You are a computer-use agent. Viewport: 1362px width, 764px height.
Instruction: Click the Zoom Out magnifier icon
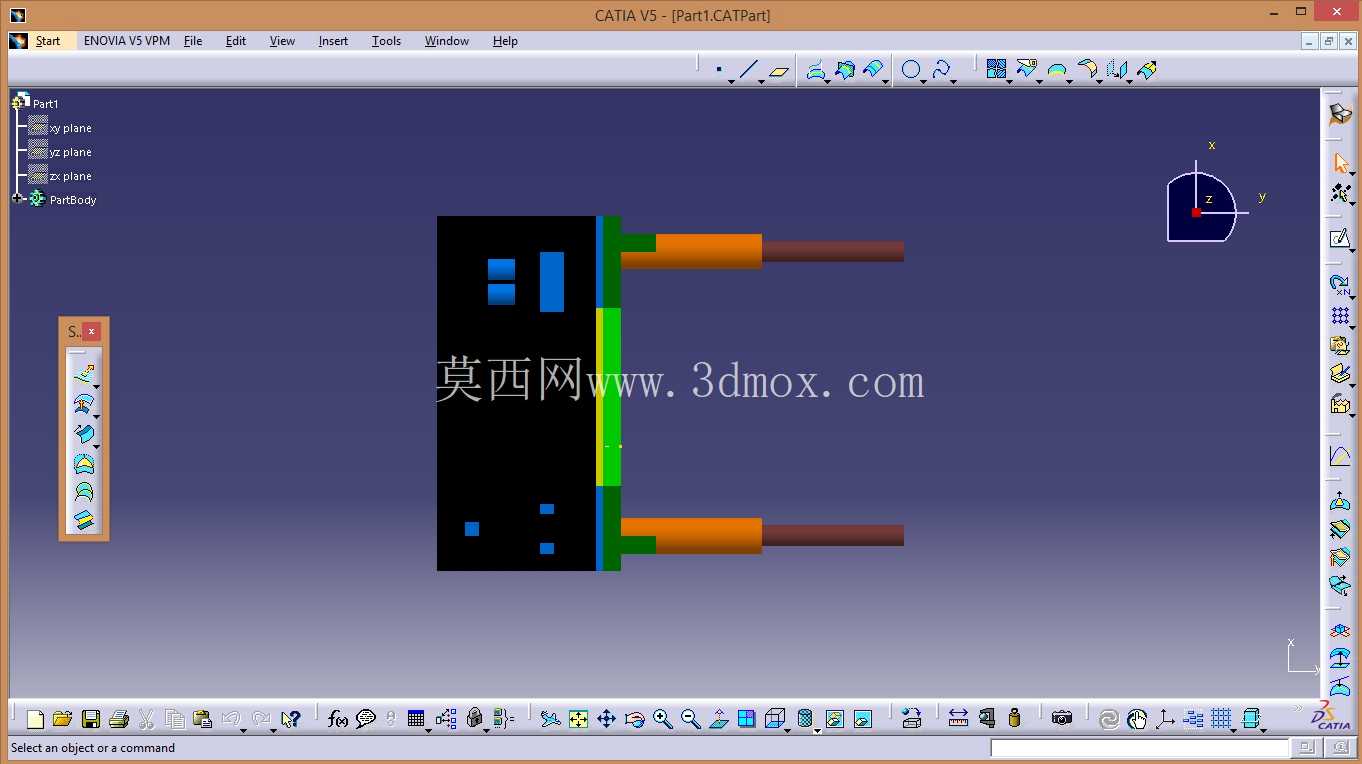click(690, 718)
